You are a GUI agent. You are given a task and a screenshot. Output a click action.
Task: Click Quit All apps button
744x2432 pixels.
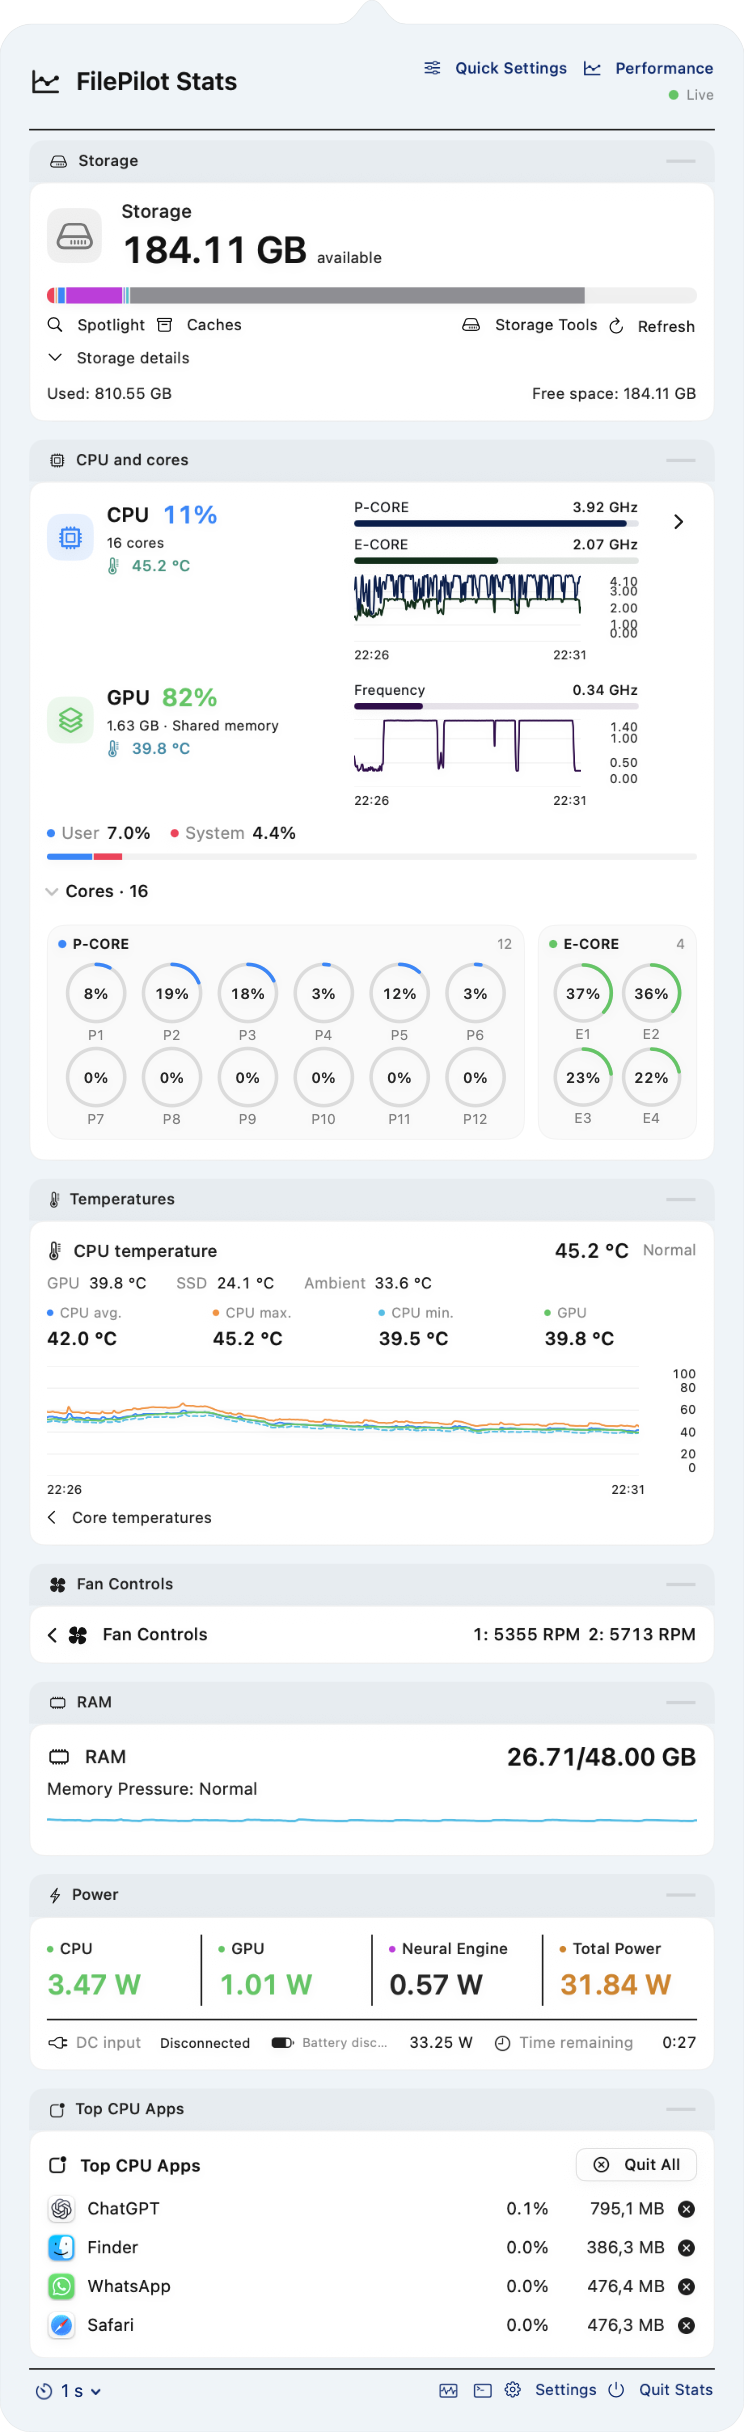point(637,2165)
